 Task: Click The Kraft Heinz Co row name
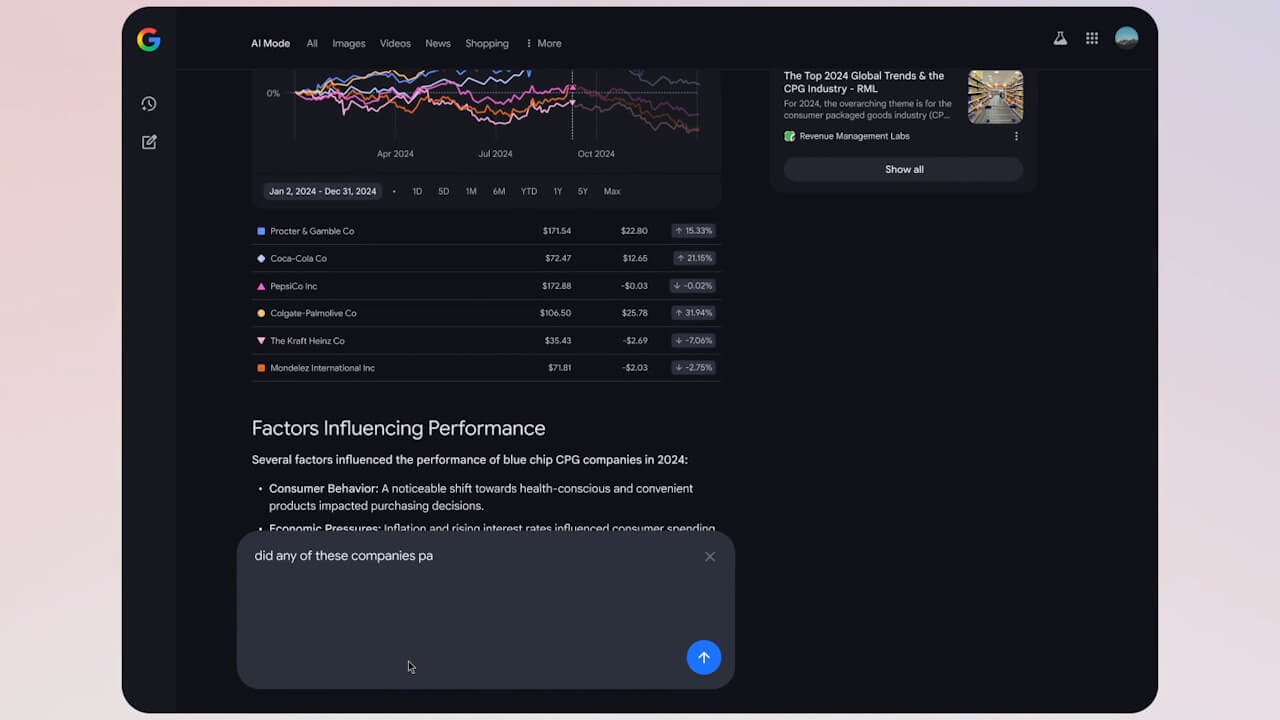pos(307,341)
